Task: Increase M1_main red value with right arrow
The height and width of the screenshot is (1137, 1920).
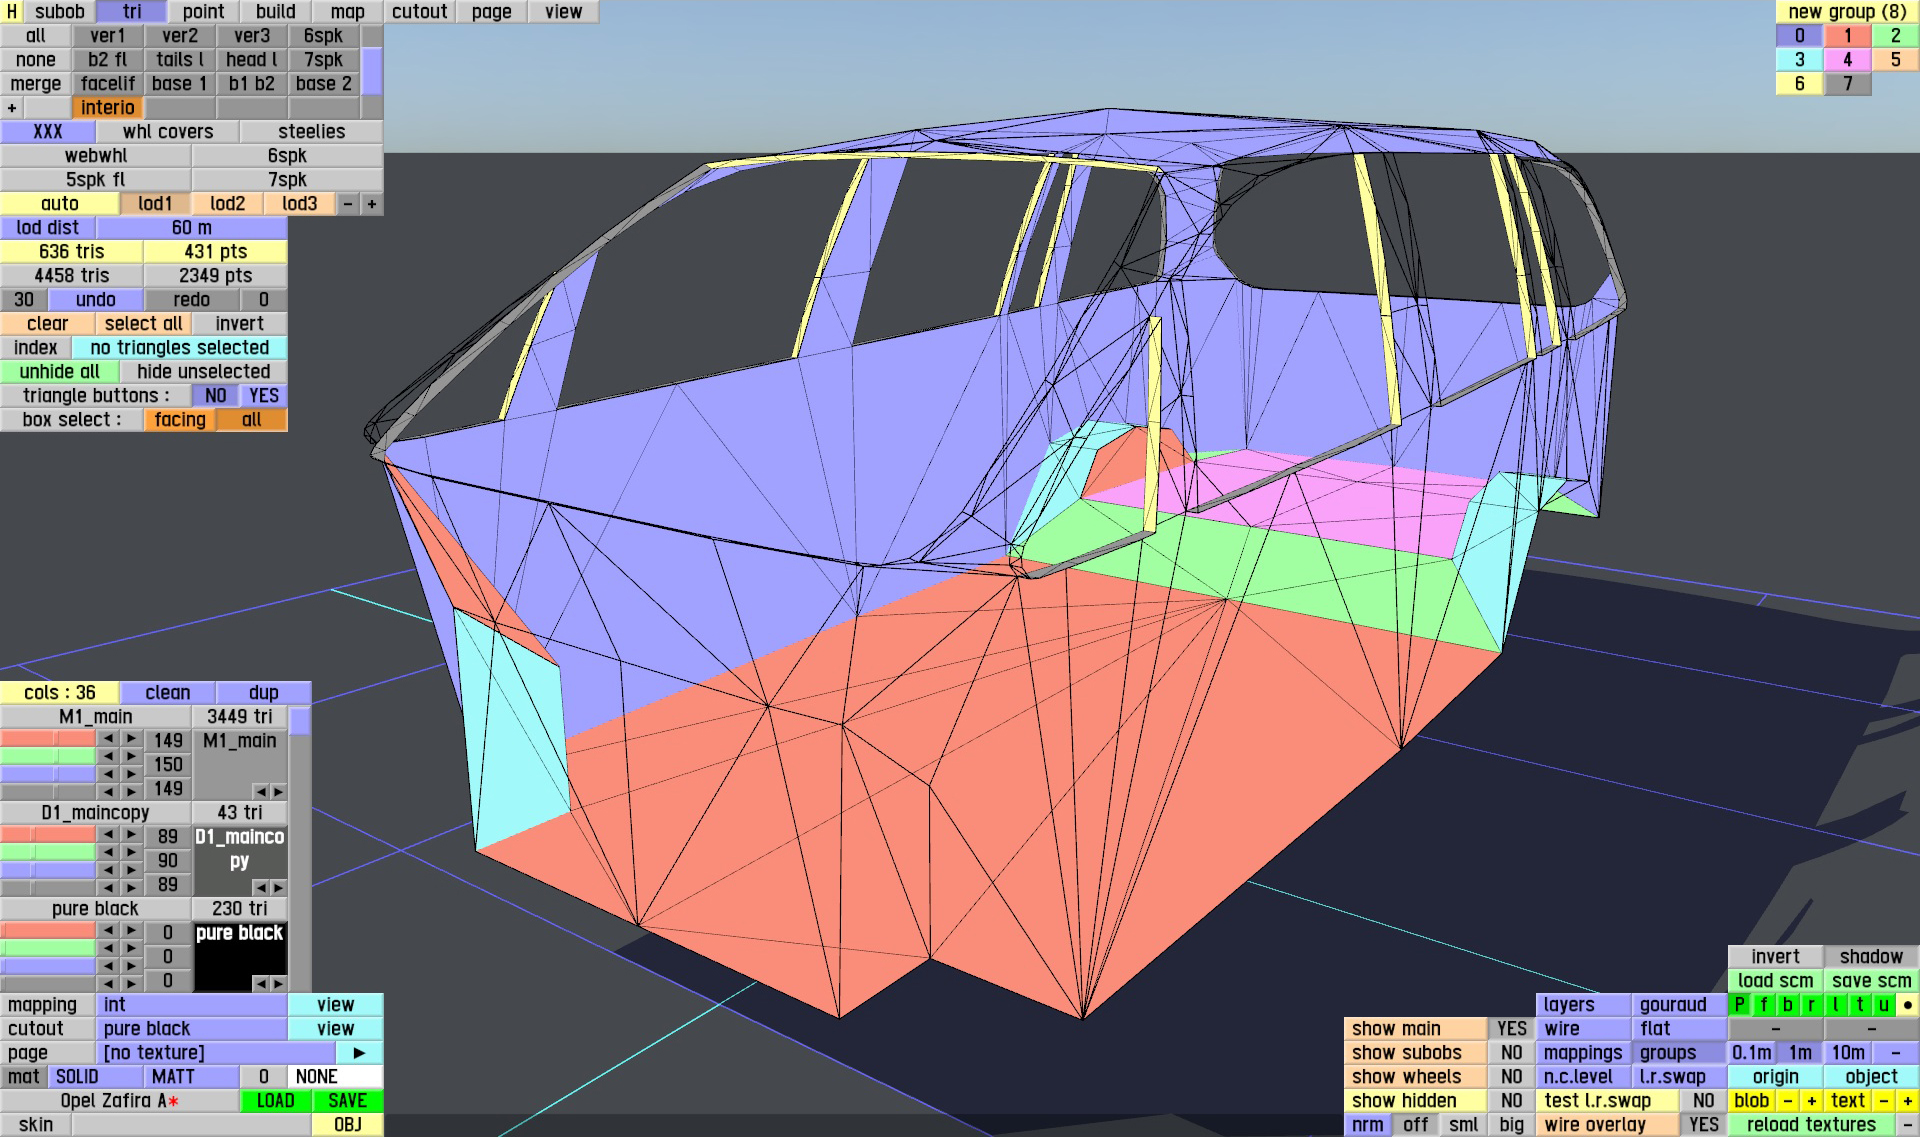Action: [x=131, y=739]
